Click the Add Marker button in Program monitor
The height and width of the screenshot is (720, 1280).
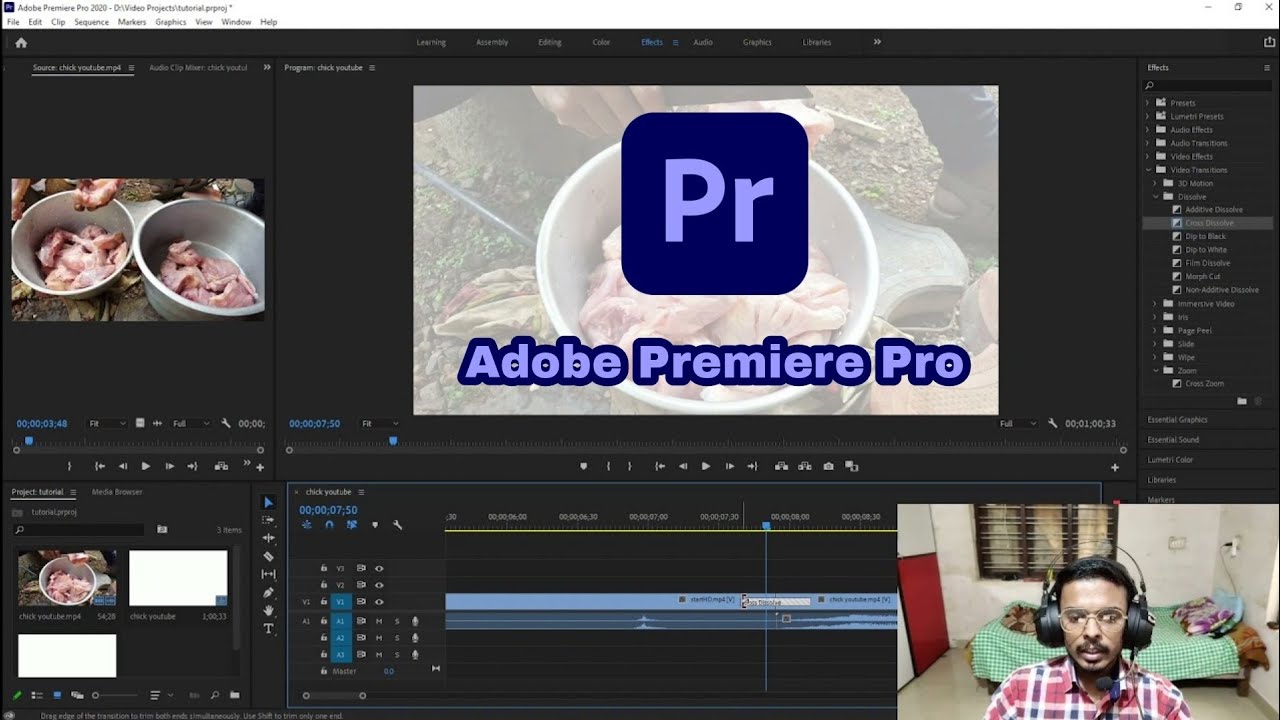584,466
